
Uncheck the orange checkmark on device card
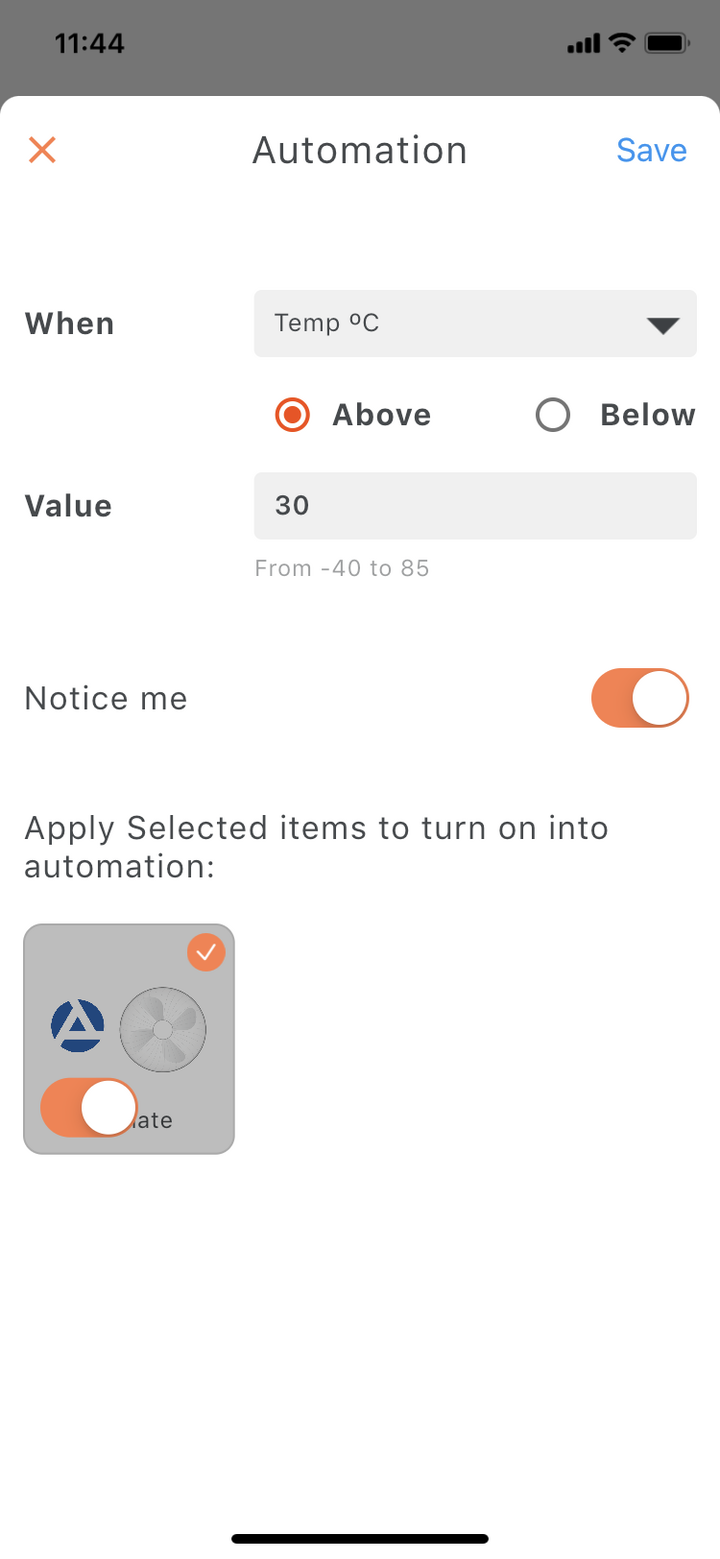tap(206, 953)
